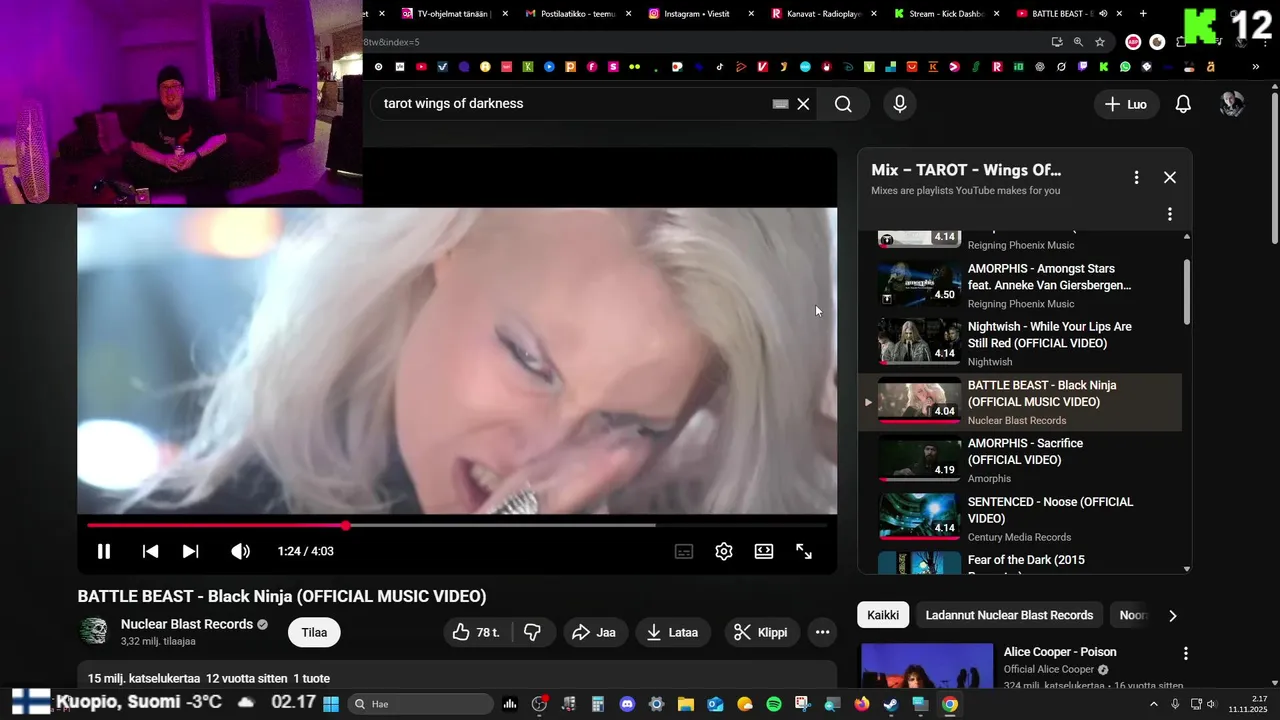Play AMORPHIS - Amongst Stars from playlist
This screenshot has width=1280, height=720.
tap(1020, 286)
